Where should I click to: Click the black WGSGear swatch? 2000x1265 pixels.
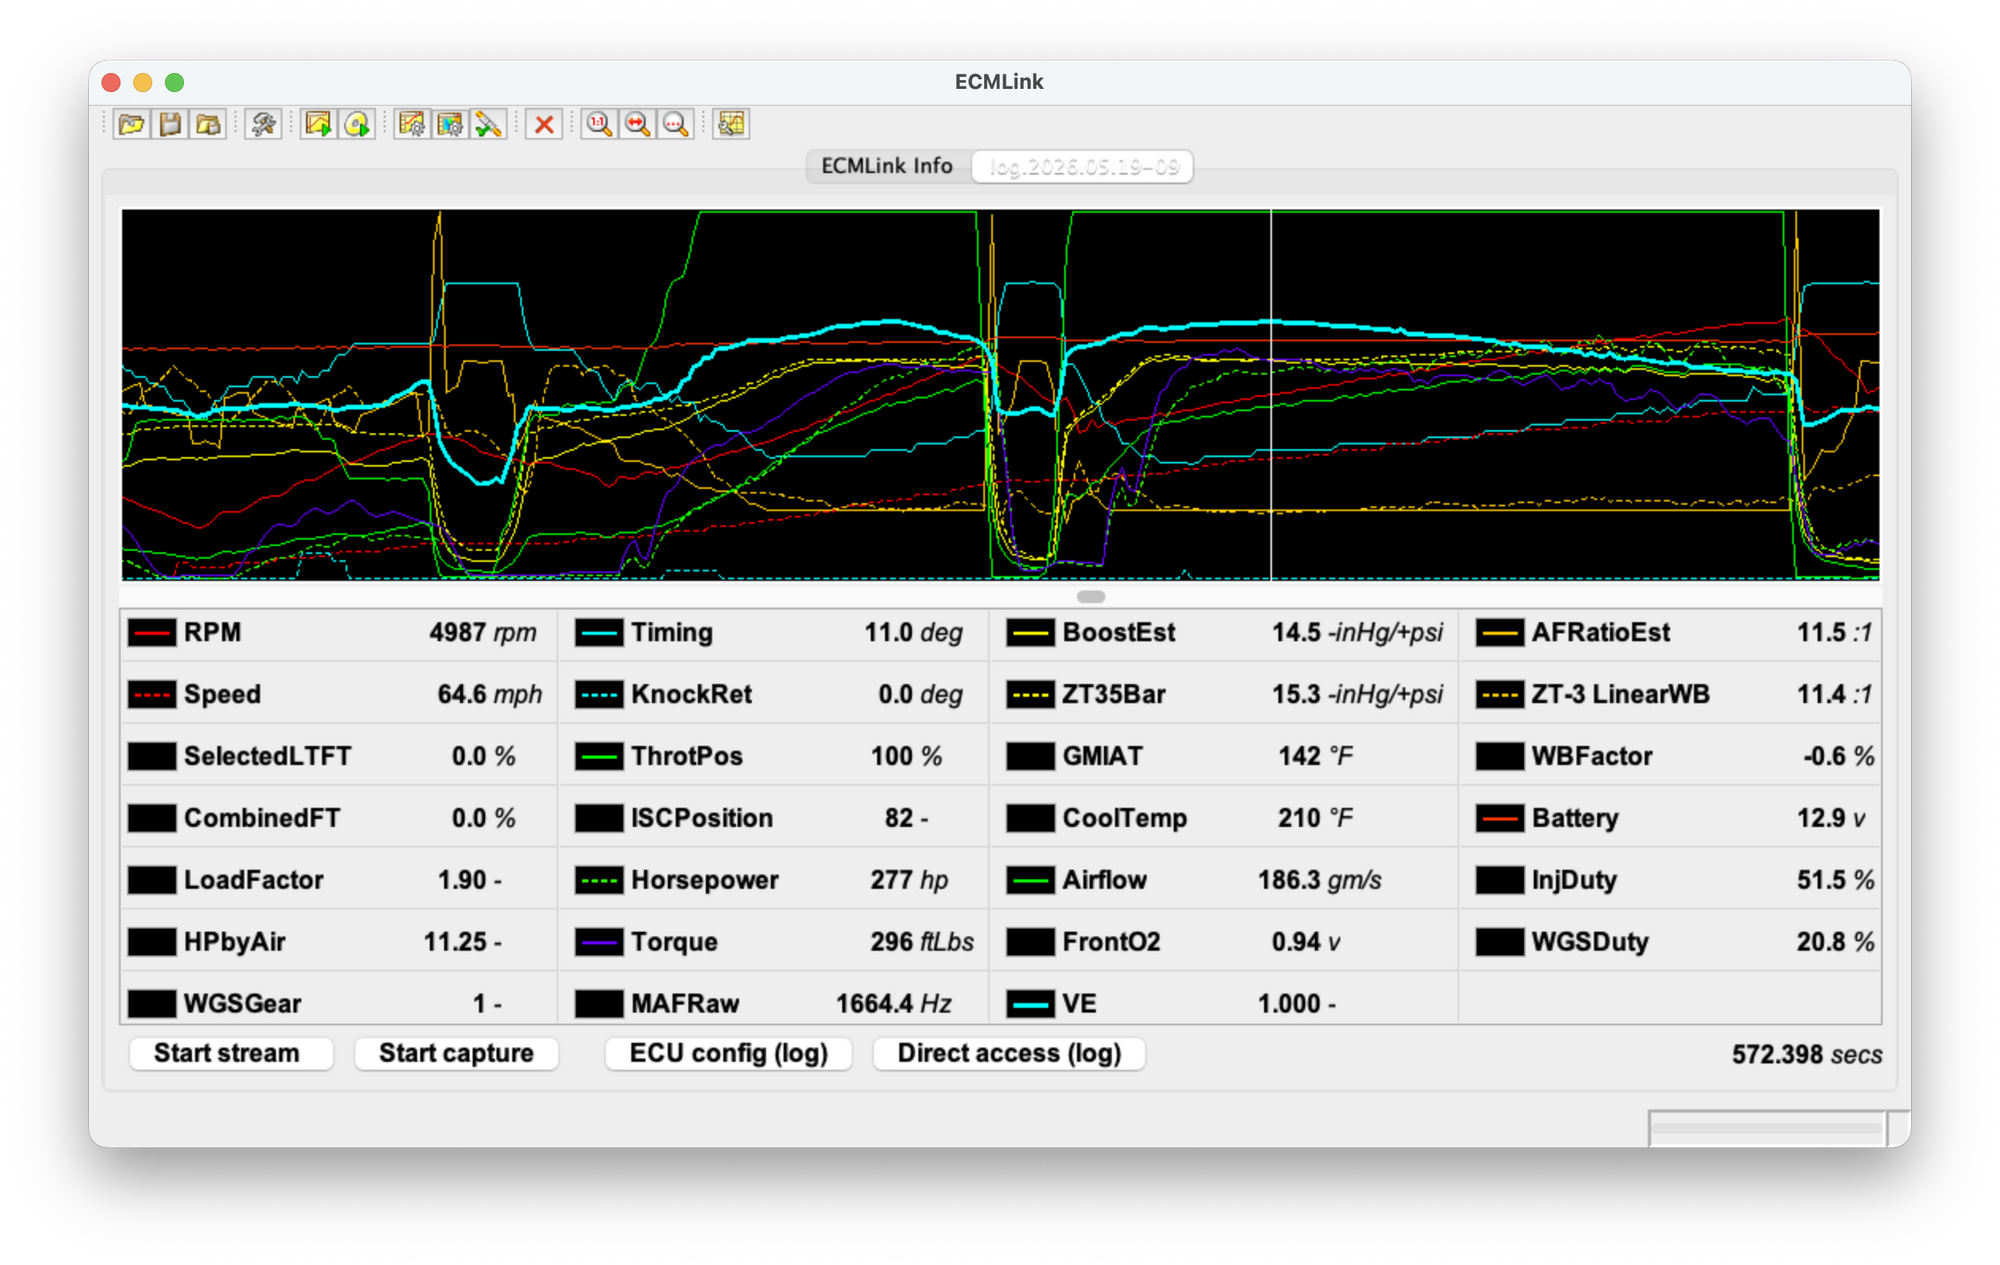click(x=152, y=1004)
